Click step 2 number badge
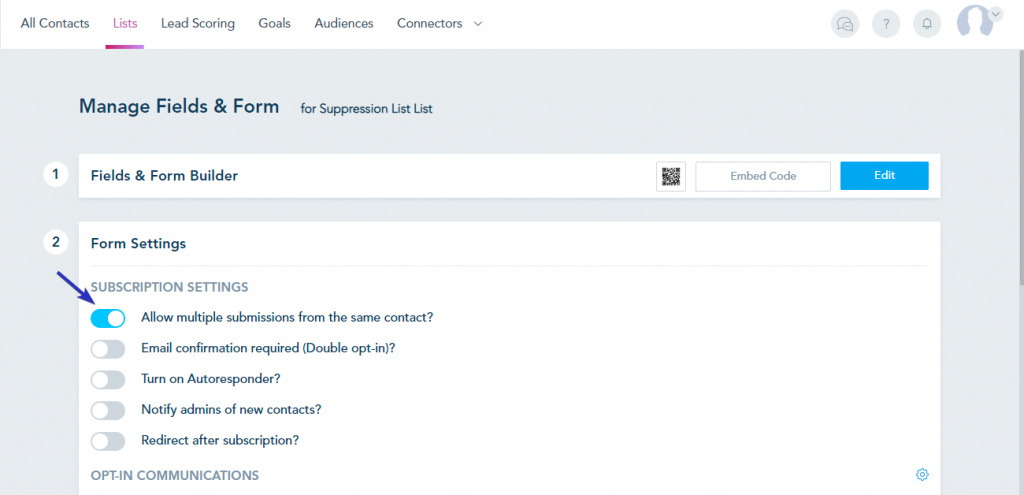This screenshot has width=1024, height=495. [x=56, y=242]
